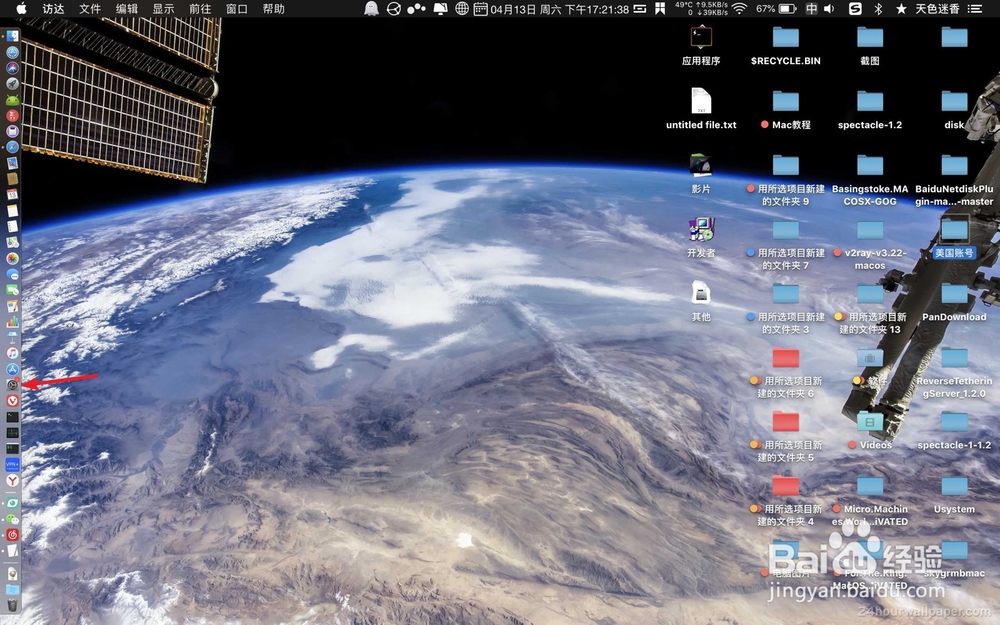Click the ghost icon in menu bar
Viewport: 1000px width, 625px height.
(x=371, y=9)
